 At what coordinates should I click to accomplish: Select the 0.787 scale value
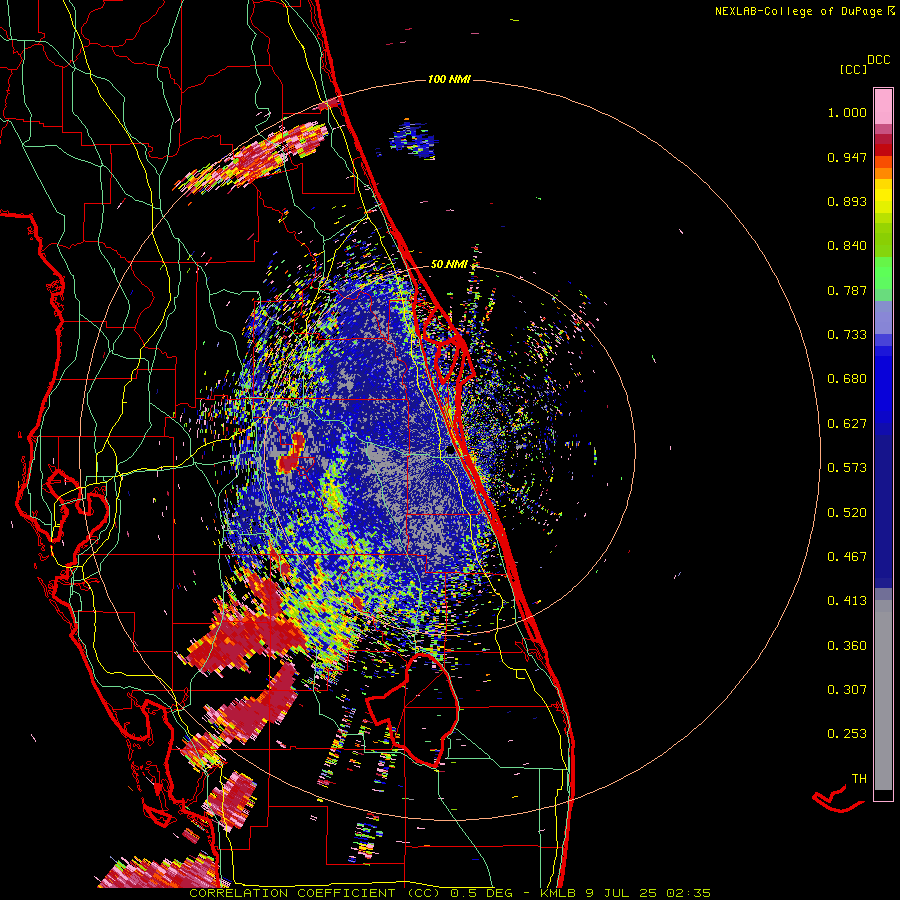tap(847, 290)
